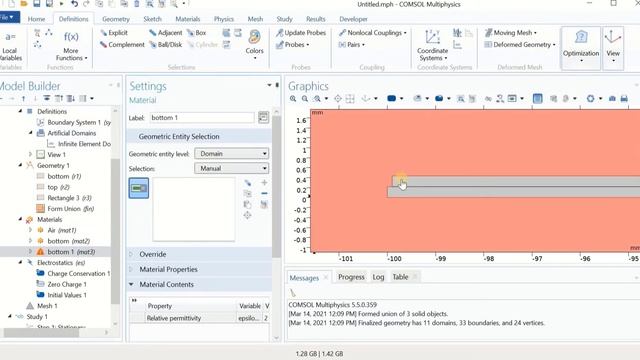Open the Colors palette menu

[255, 44]
